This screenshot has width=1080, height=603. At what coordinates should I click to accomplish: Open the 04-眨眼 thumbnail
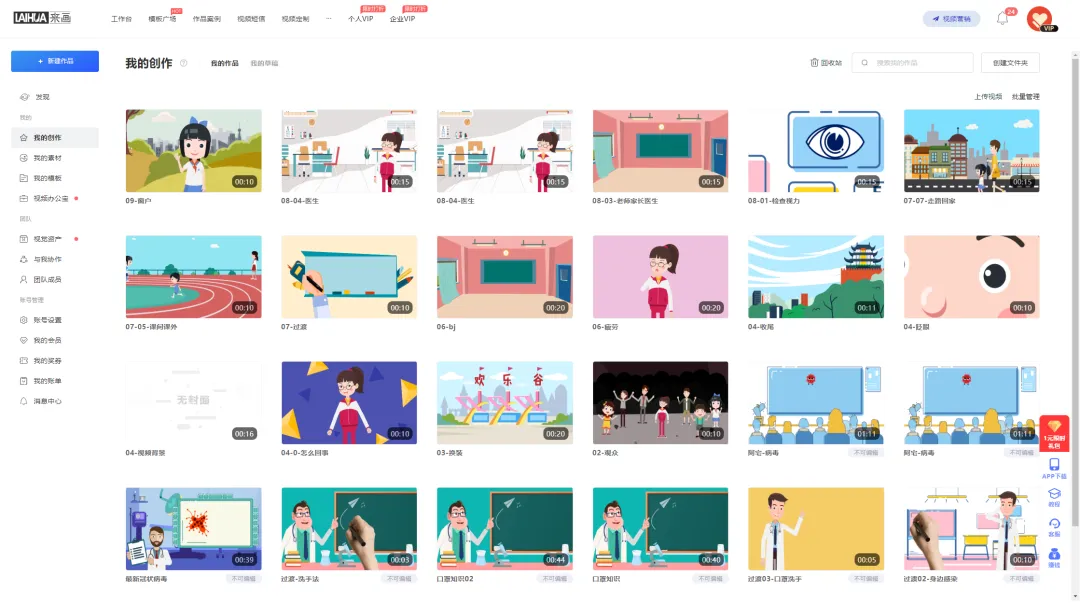pyautogui.click(x=972, y=277)
